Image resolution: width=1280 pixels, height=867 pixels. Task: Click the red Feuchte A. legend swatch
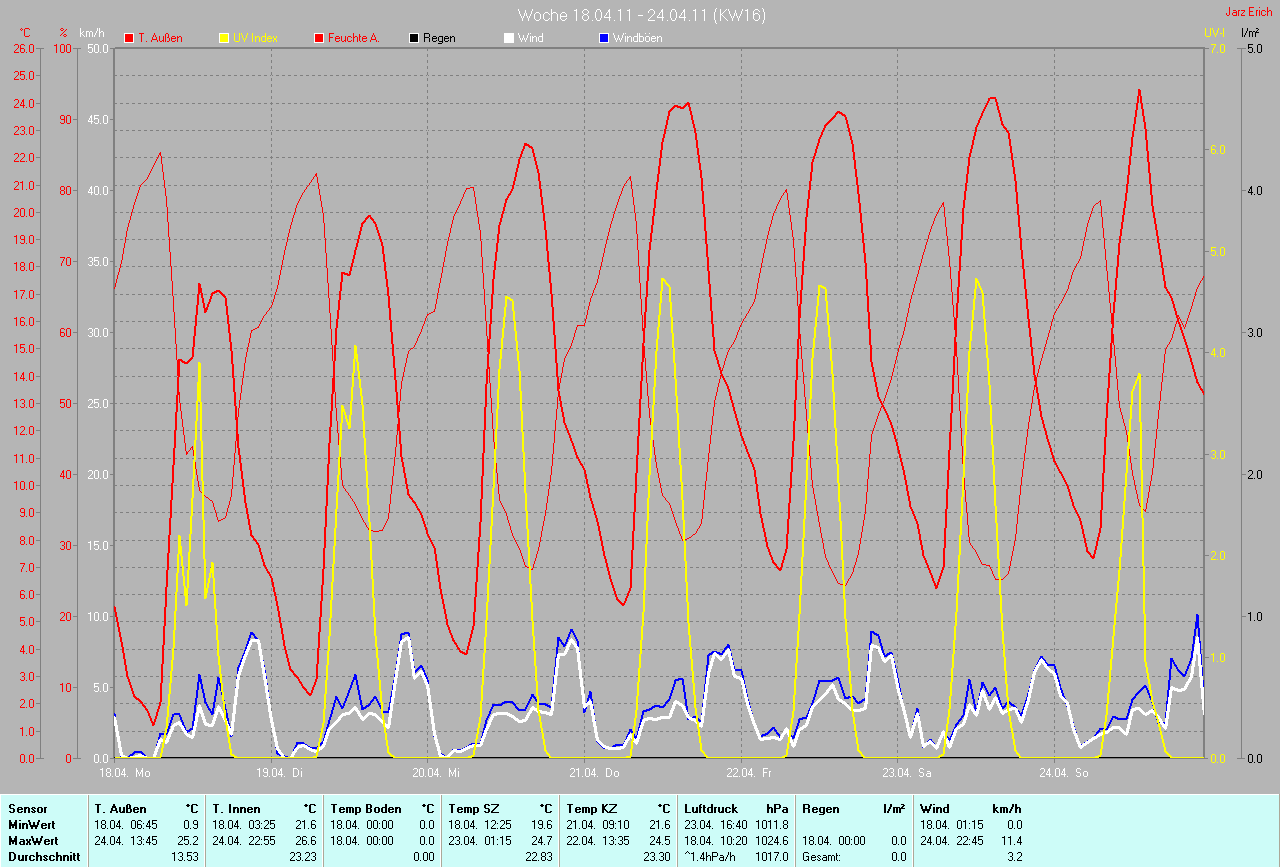(x=319, y=38)
